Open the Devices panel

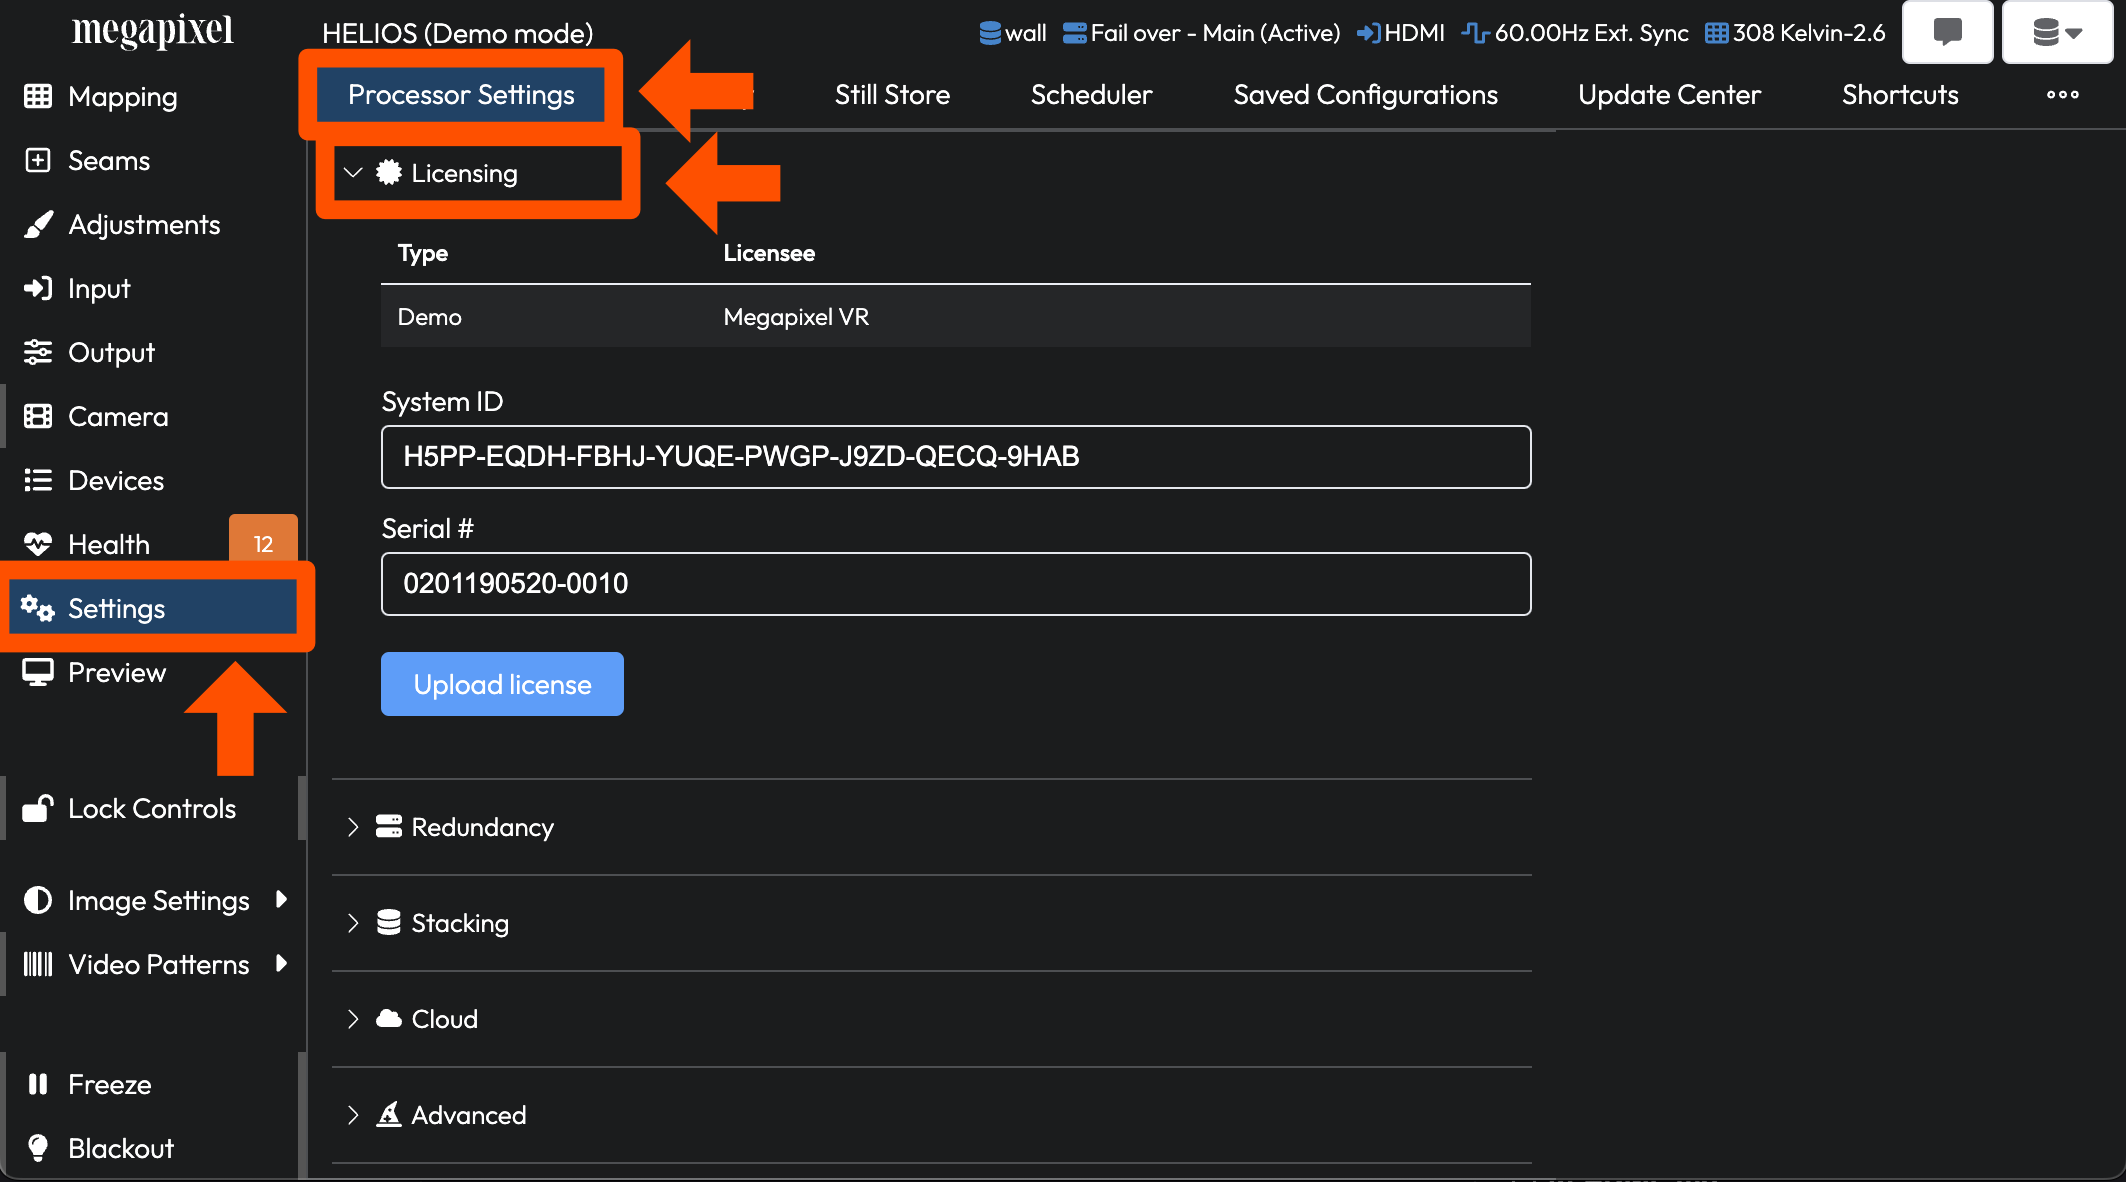(x=114, y=479)
